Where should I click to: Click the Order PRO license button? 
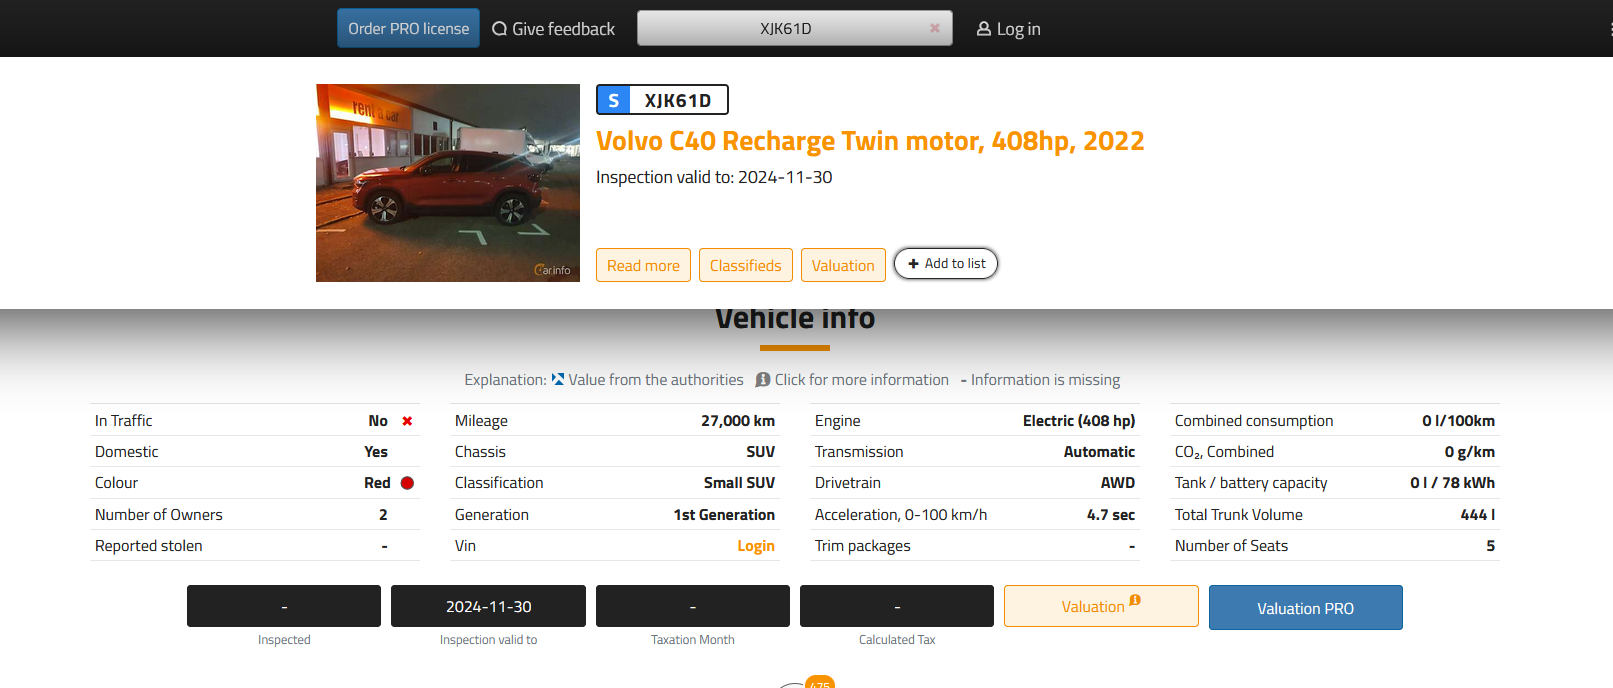[408, 28]
